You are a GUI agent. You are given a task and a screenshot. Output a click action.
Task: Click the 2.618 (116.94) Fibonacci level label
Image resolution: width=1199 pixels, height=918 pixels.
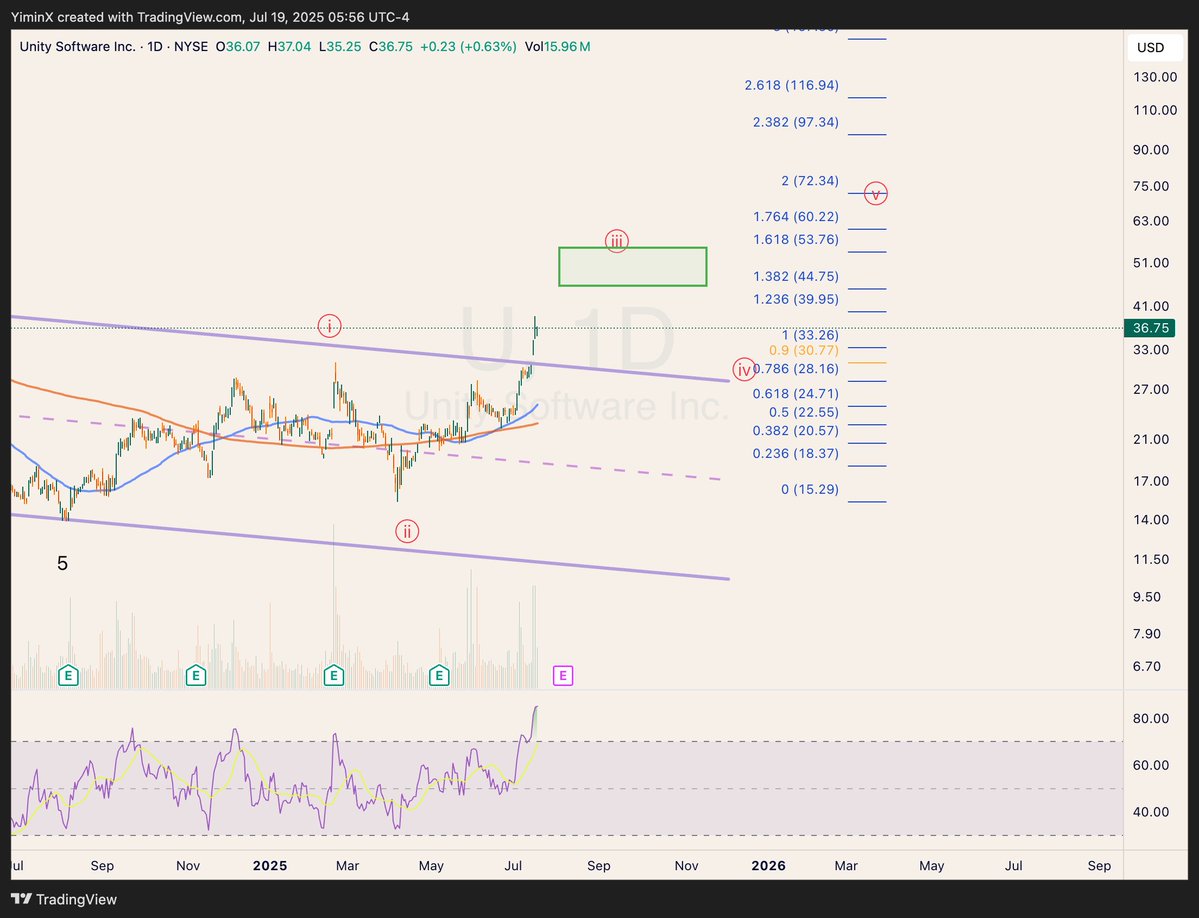point(791,85)
